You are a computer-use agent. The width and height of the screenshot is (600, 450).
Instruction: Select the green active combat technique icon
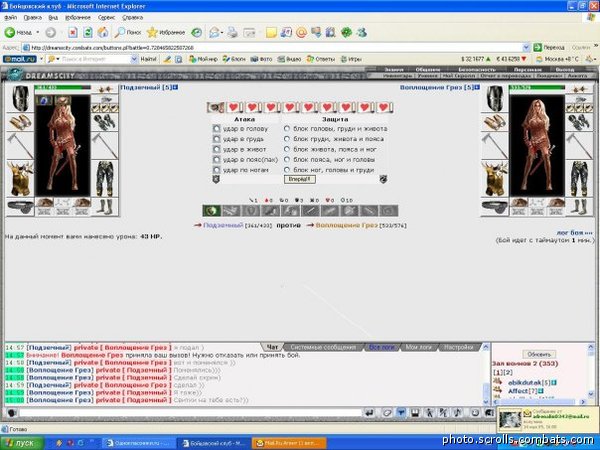tap(212, 210)
